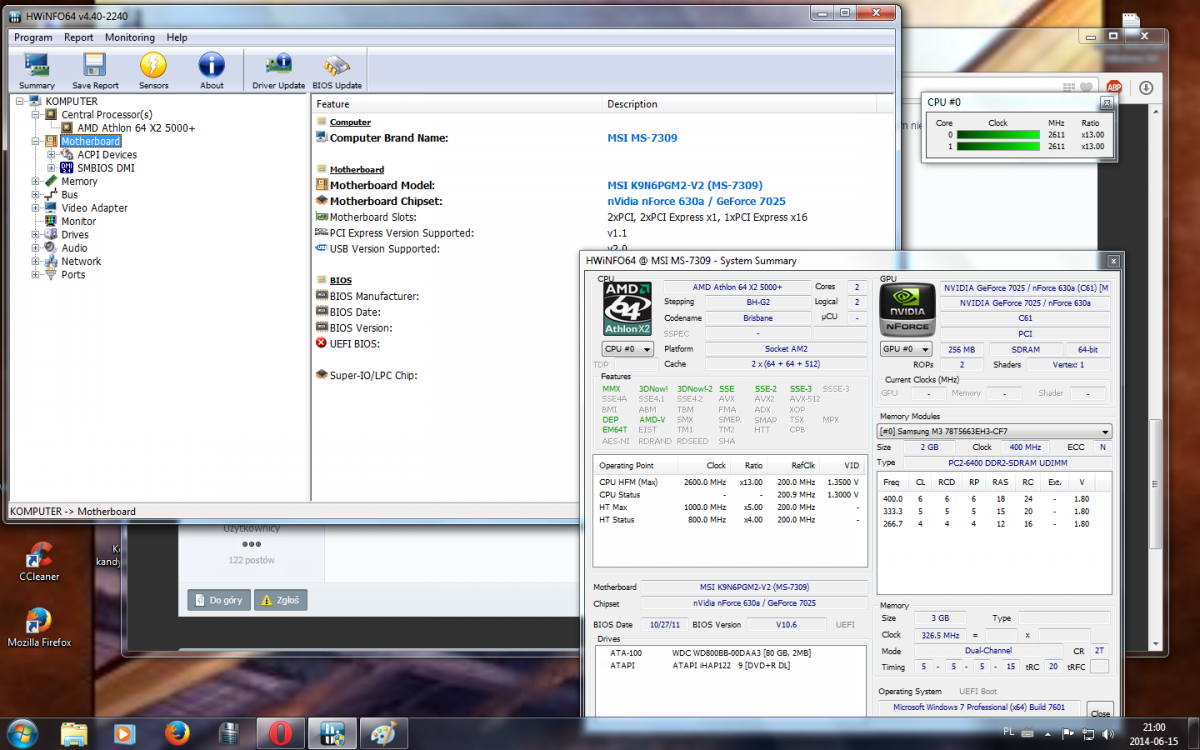Click the 'KOMPUTER -> Motherboard' status bar text
The height and width of the screenshot is (750, 1200).
click(x=72, y=511)
